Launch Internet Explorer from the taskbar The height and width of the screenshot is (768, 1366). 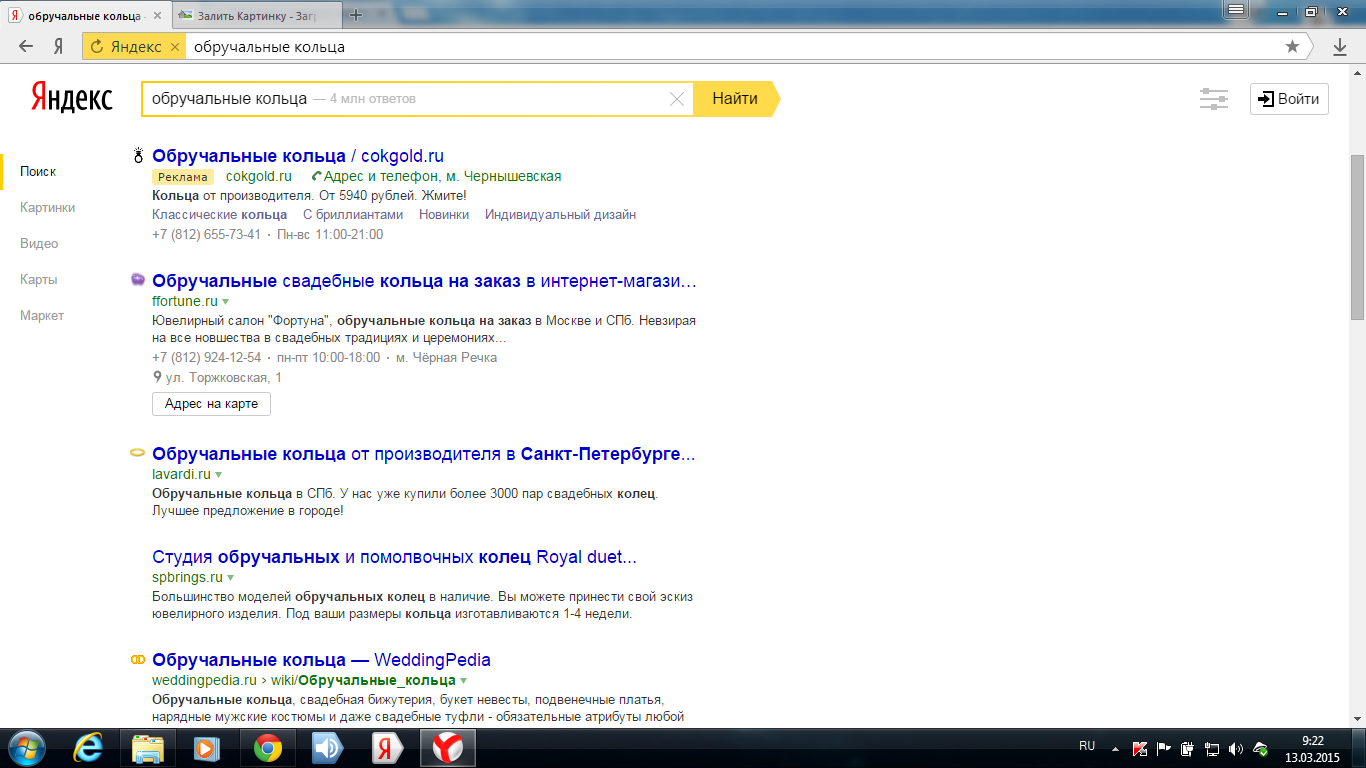point(90,748)
